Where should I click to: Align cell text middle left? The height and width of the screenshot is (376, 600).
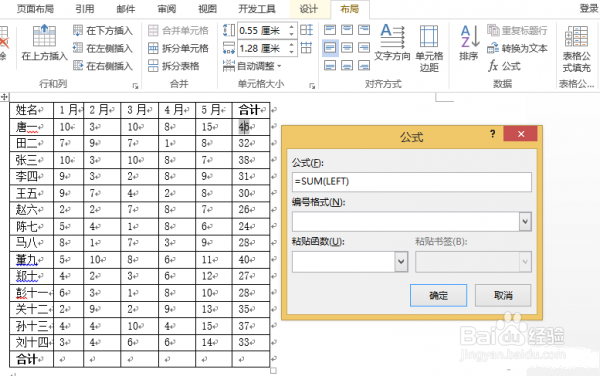330,48
